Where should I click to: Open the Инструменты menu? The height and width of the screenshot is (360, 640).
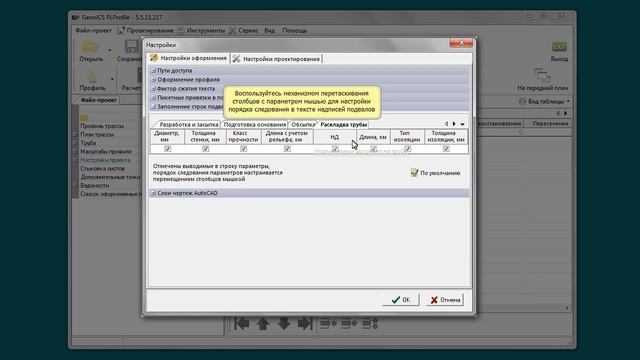(x=201, y=30)
